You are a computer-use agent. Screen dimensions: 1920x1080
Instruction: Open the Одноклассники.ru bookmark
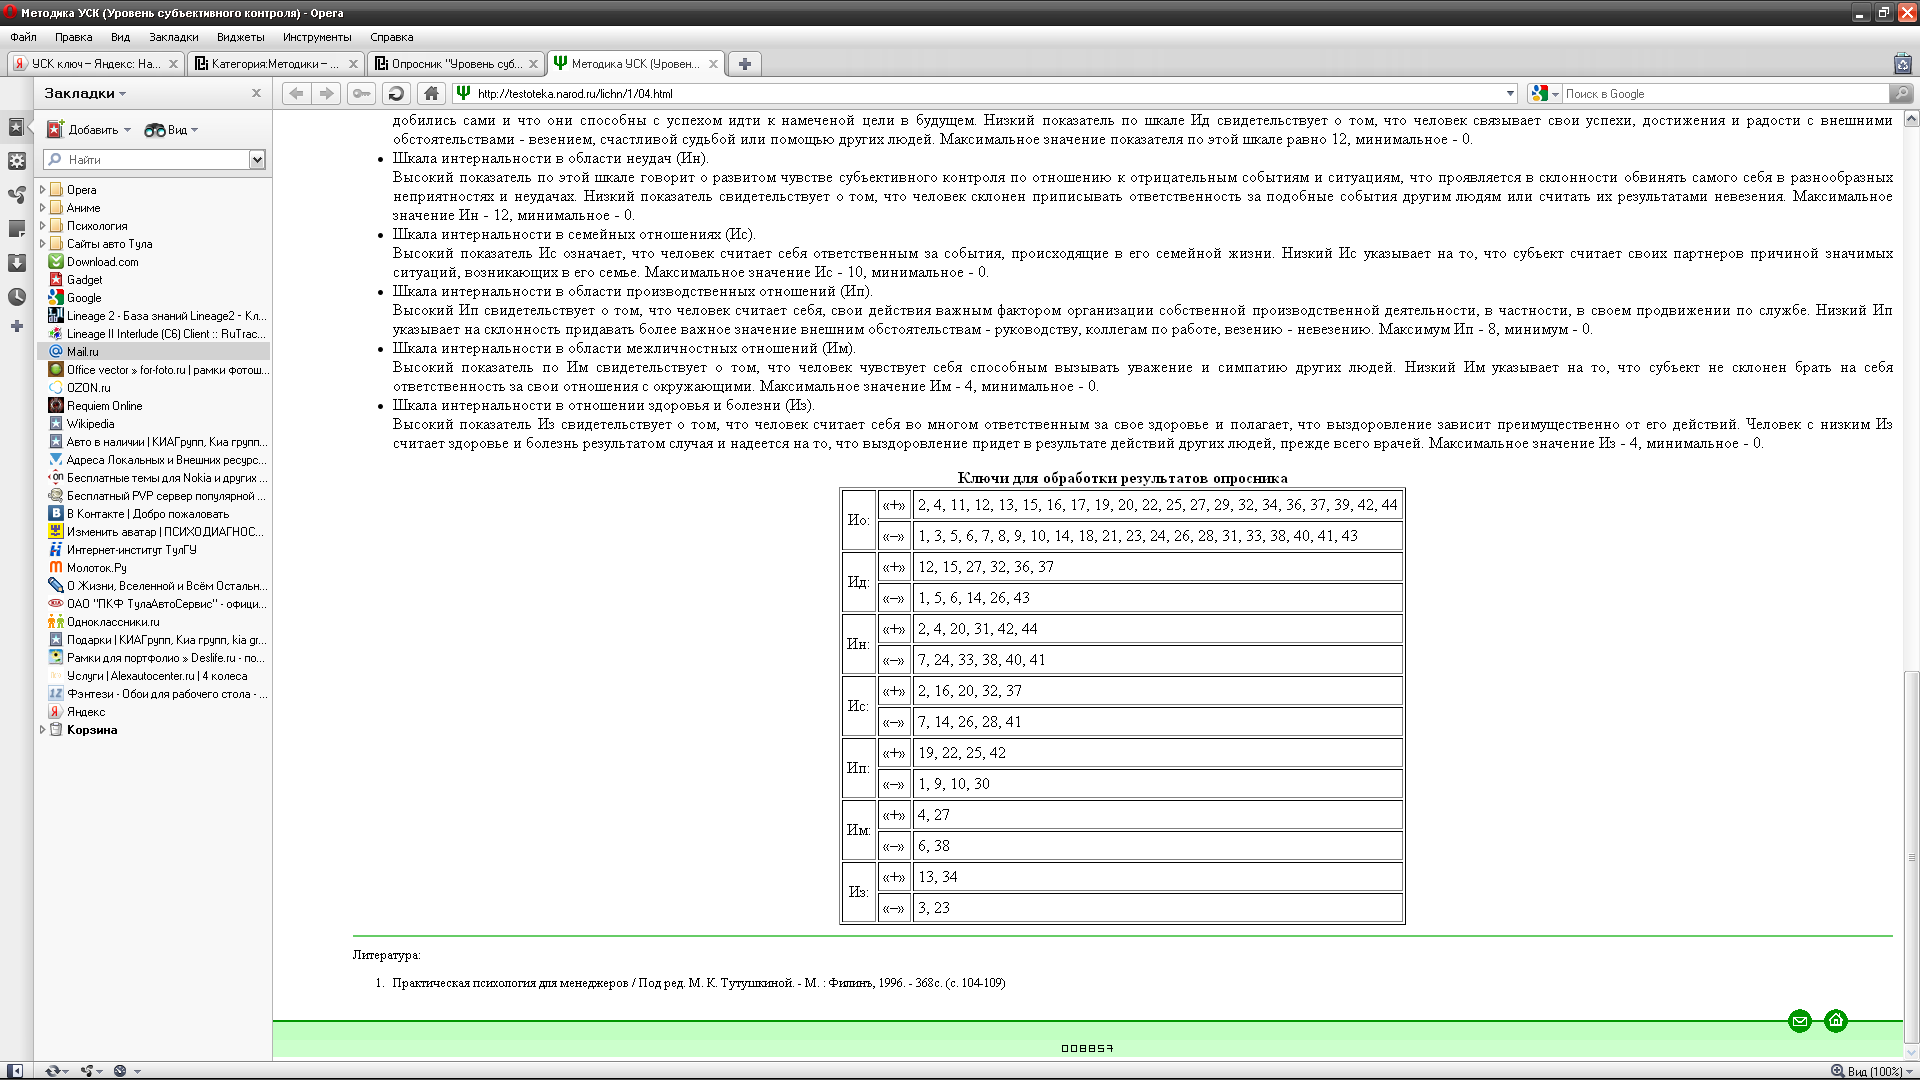coord(113,622)
